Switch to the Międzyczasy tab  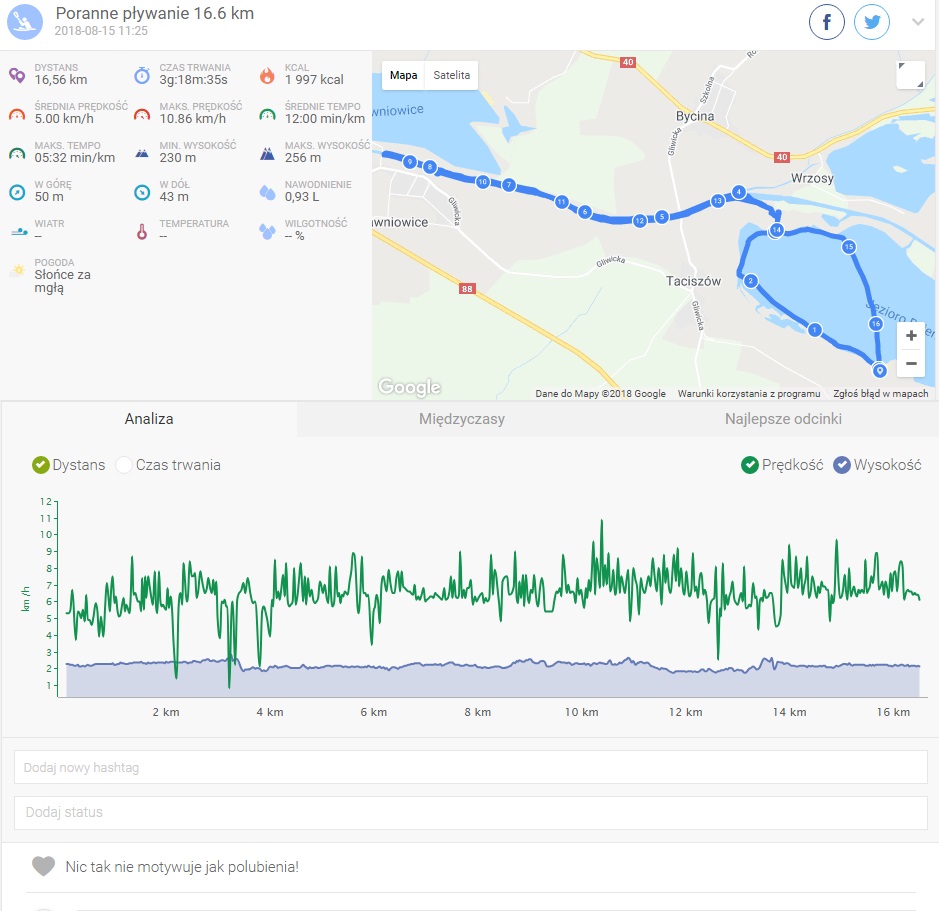(461, 419)
